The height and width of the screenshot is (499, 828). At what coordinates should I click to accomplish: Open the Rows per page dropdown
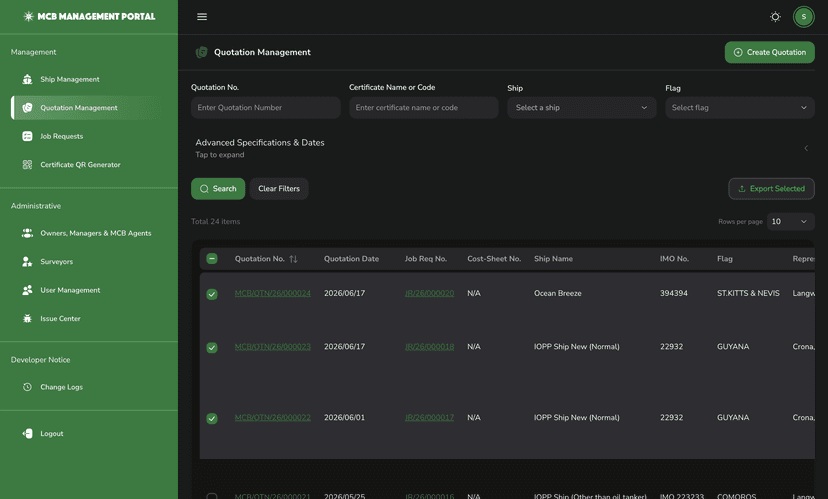[790, 222]
